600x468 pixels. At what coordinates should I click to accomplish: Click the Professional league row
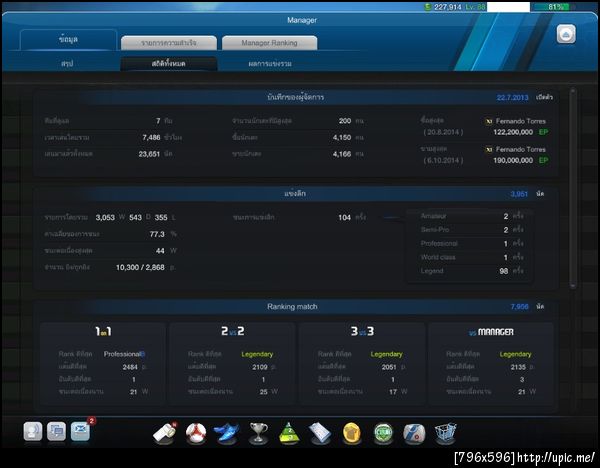tap(470, 244)
